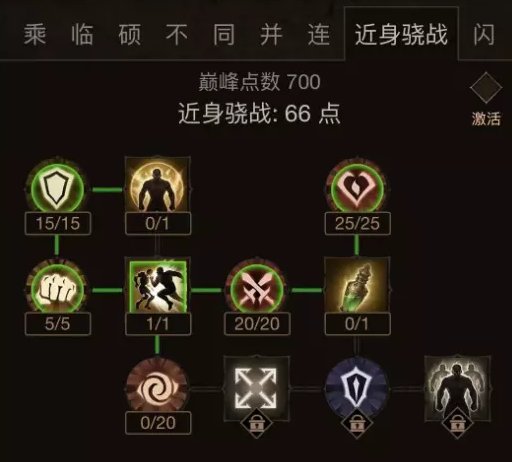
Task: Click the glowing muscular figure skill node
Action: coord(157,189)
